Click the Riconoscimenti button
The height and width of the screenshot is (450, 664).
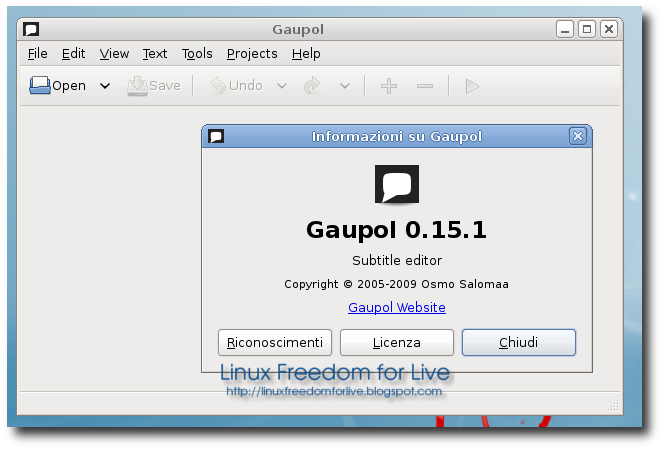pyautogui.click(x=275, y=342)
